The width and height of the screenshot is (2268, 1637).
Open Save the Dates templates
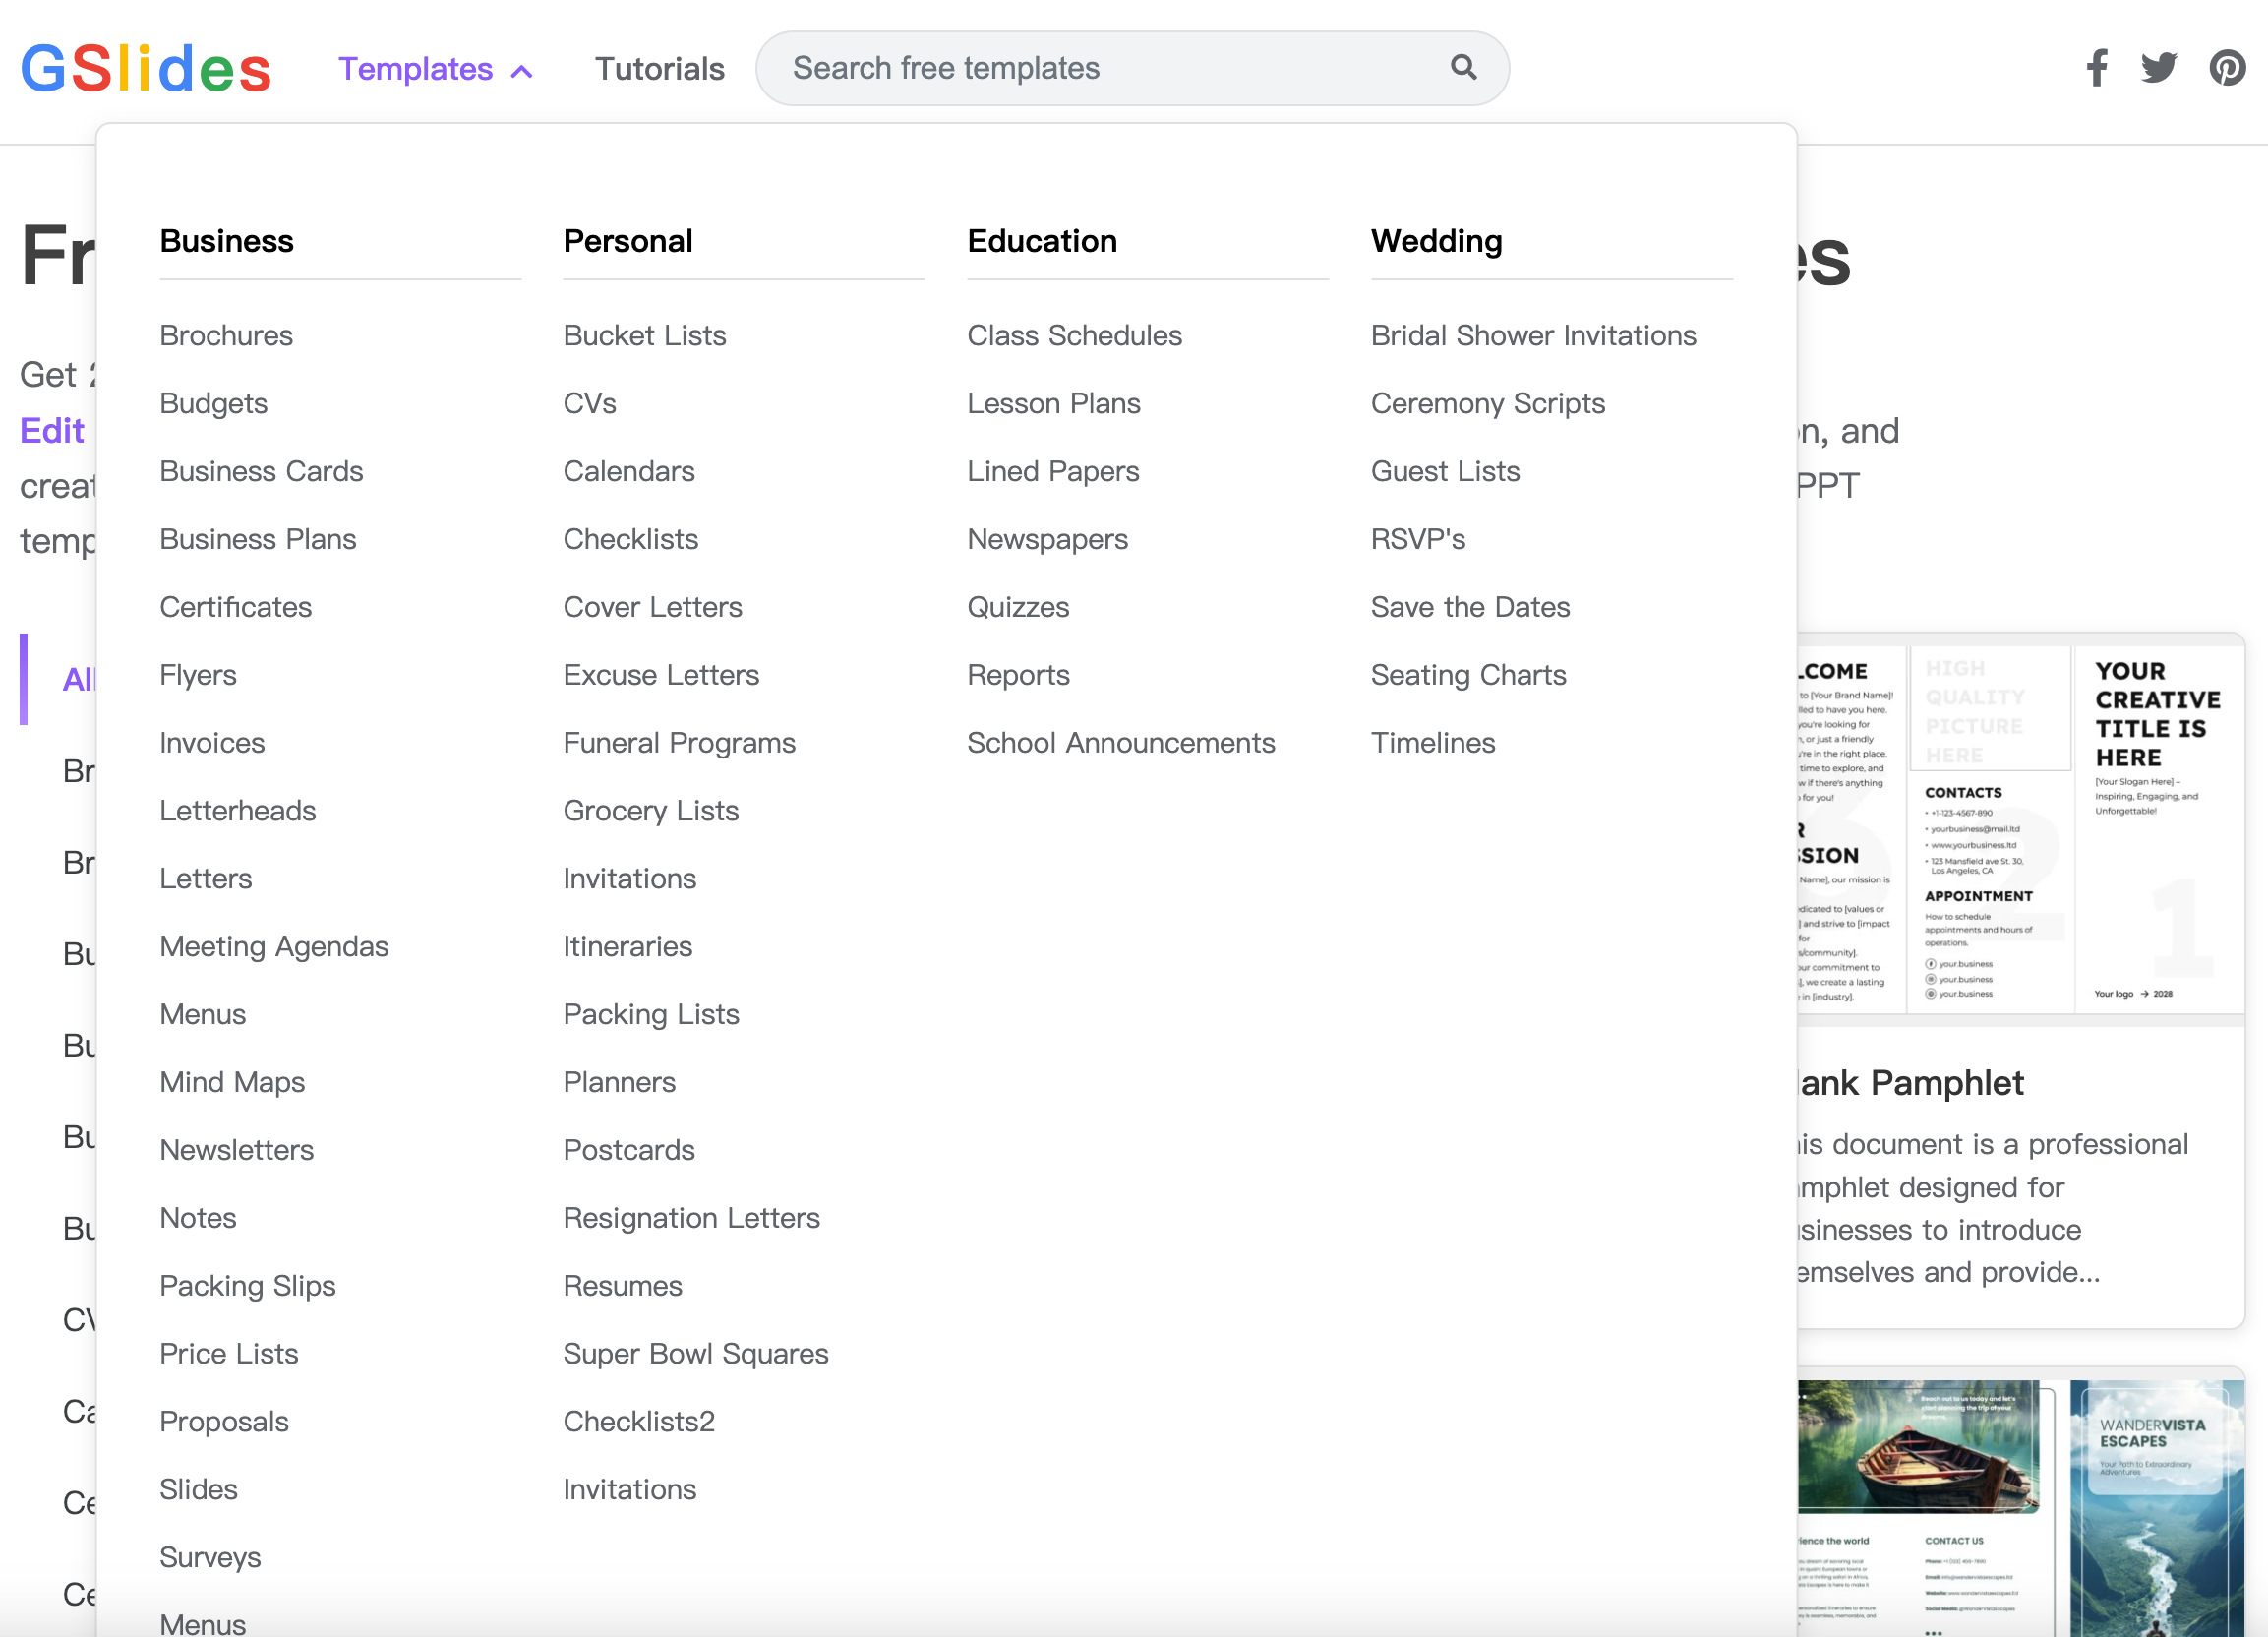(x=1470, y=607)
